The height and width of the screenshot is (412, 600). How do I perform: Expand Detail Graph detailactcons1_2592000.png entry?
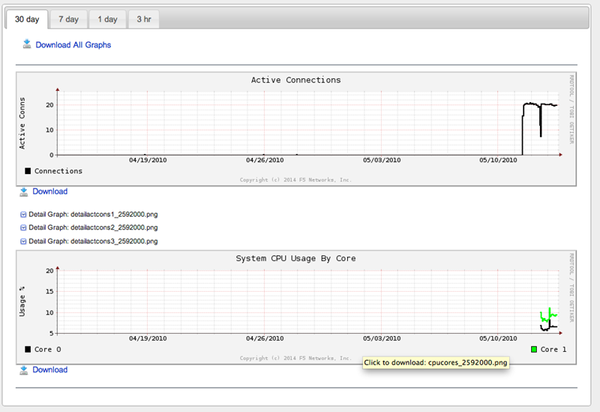click(x=87, y=215)
